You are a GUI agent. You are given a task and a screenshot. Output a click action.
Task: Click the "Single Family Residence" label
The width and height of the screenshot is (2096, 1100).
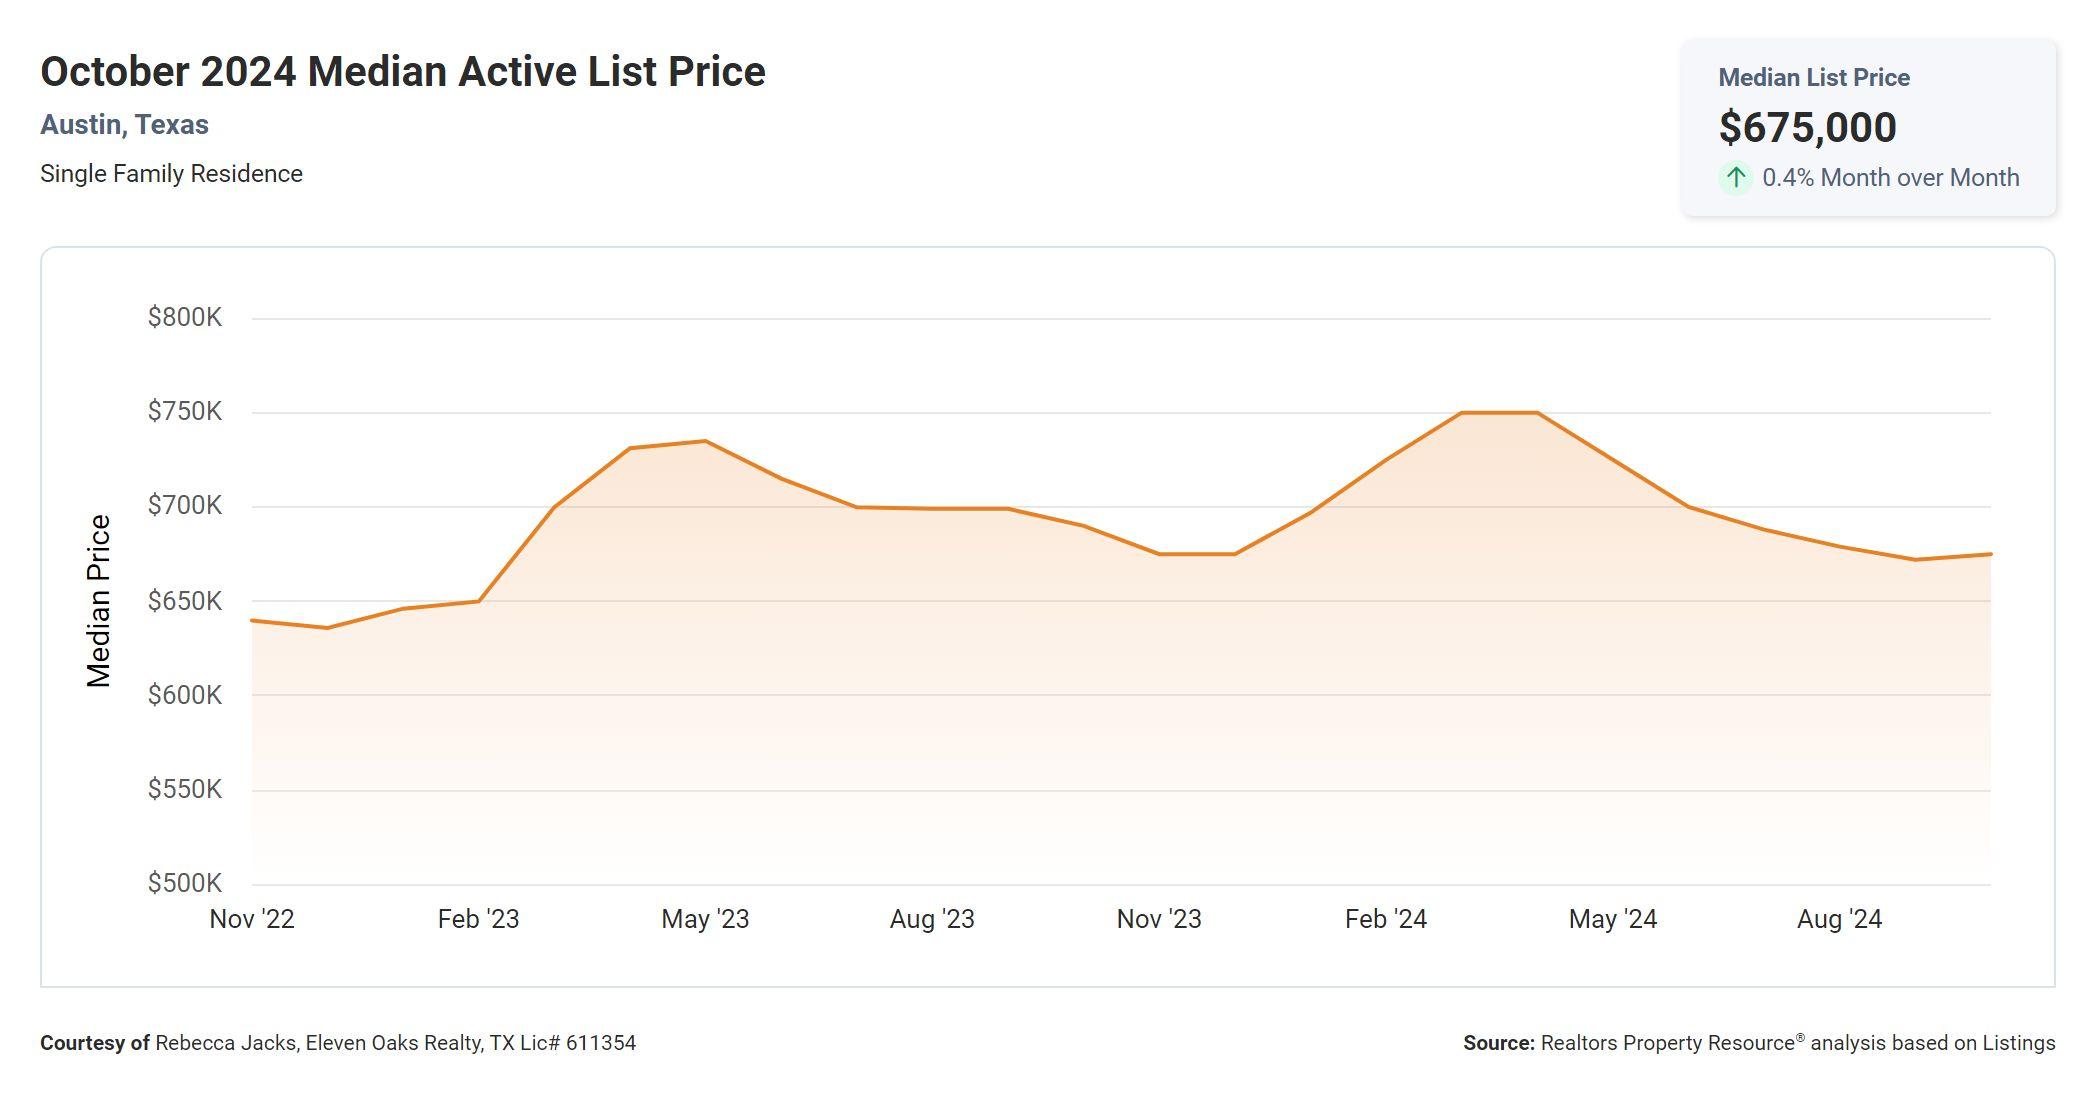coord(171,174)
